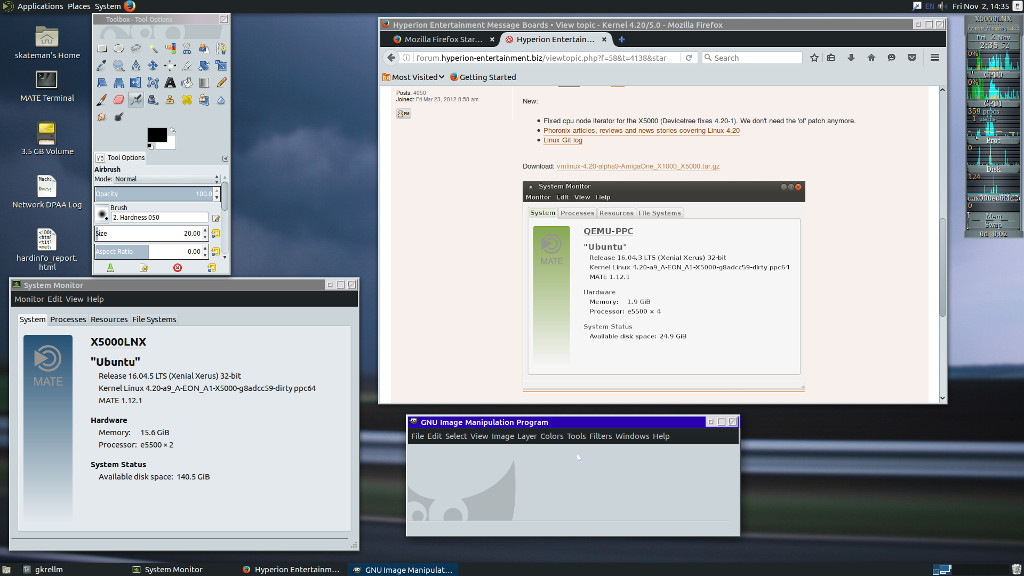Select the Crop tool
Viewport: 1024px width, 576px height.
click(x=187, y=65)
